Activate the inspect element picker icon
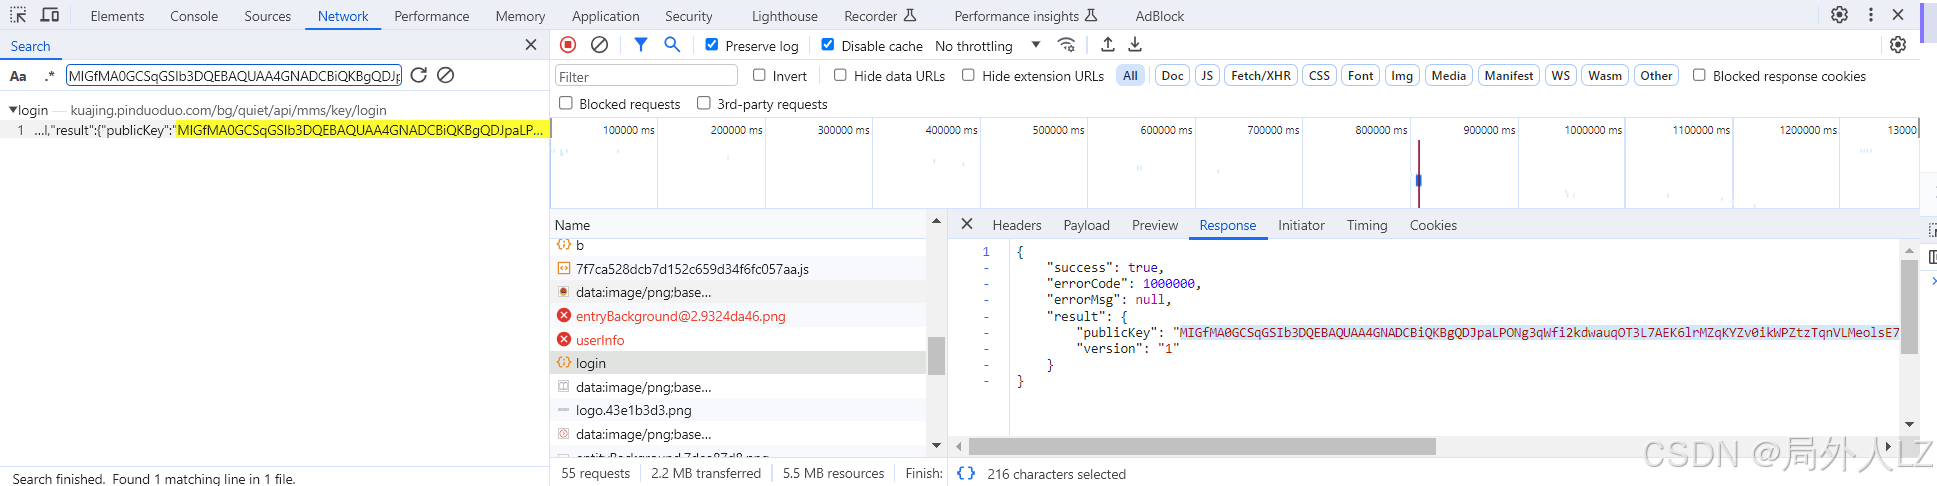Image resolution: width=1937 pixels, height=486 pixels. coord(18,15)
